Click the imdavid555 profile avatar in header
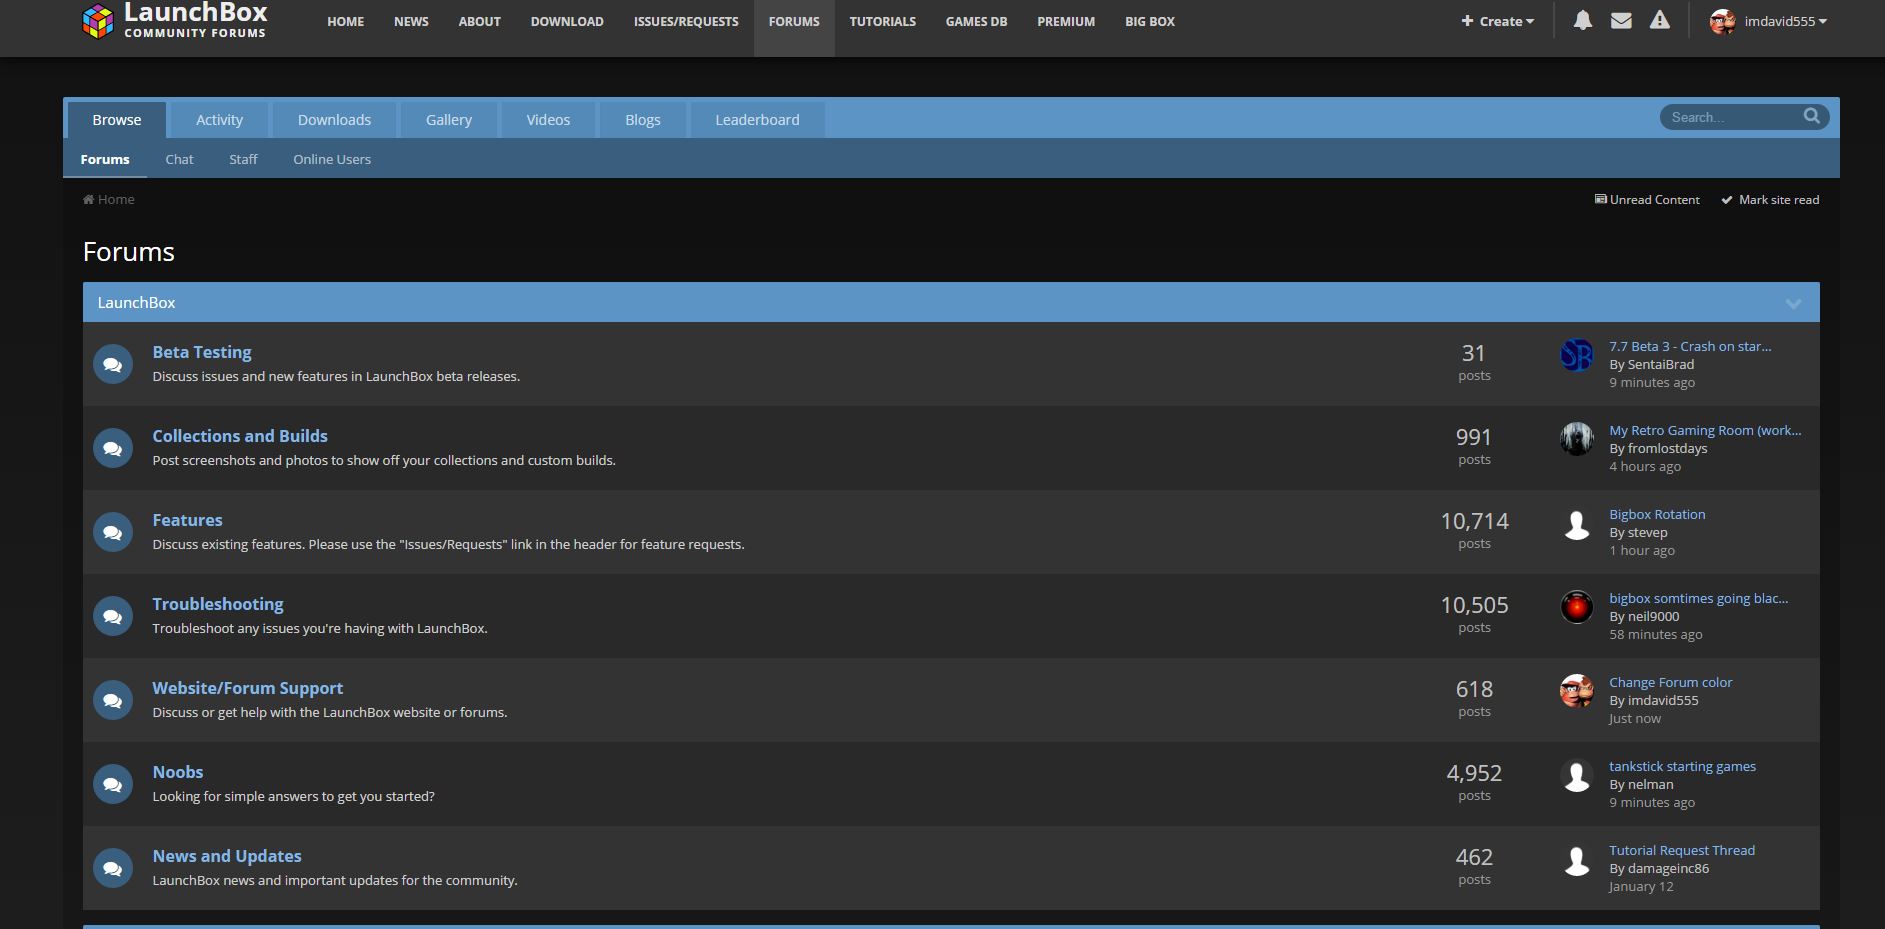Image resolution: width=1885 pixels, height=929 pixels. click(x=1722, y=21)
